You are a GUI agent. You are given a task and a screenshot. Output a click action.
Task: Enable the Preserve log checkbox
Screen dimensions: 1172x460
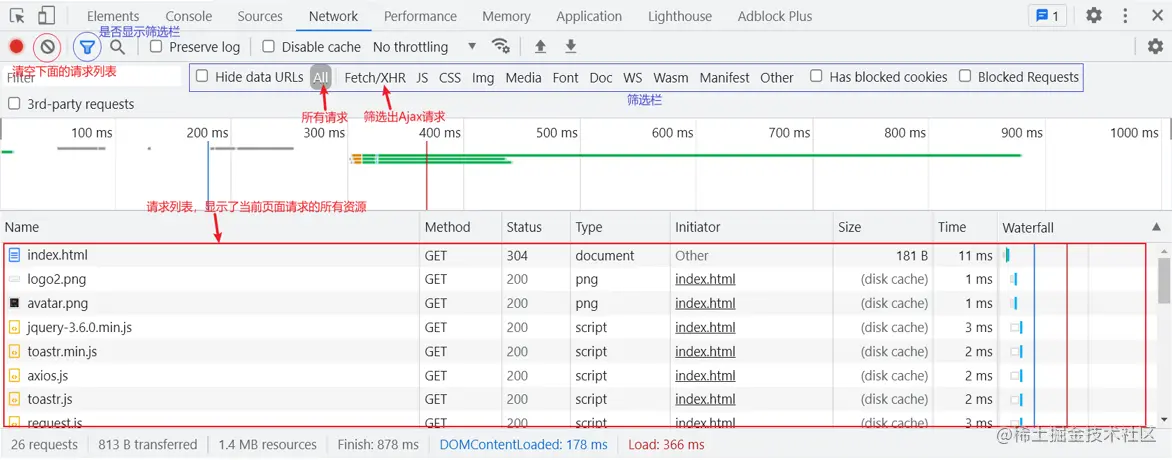point(156,47)
